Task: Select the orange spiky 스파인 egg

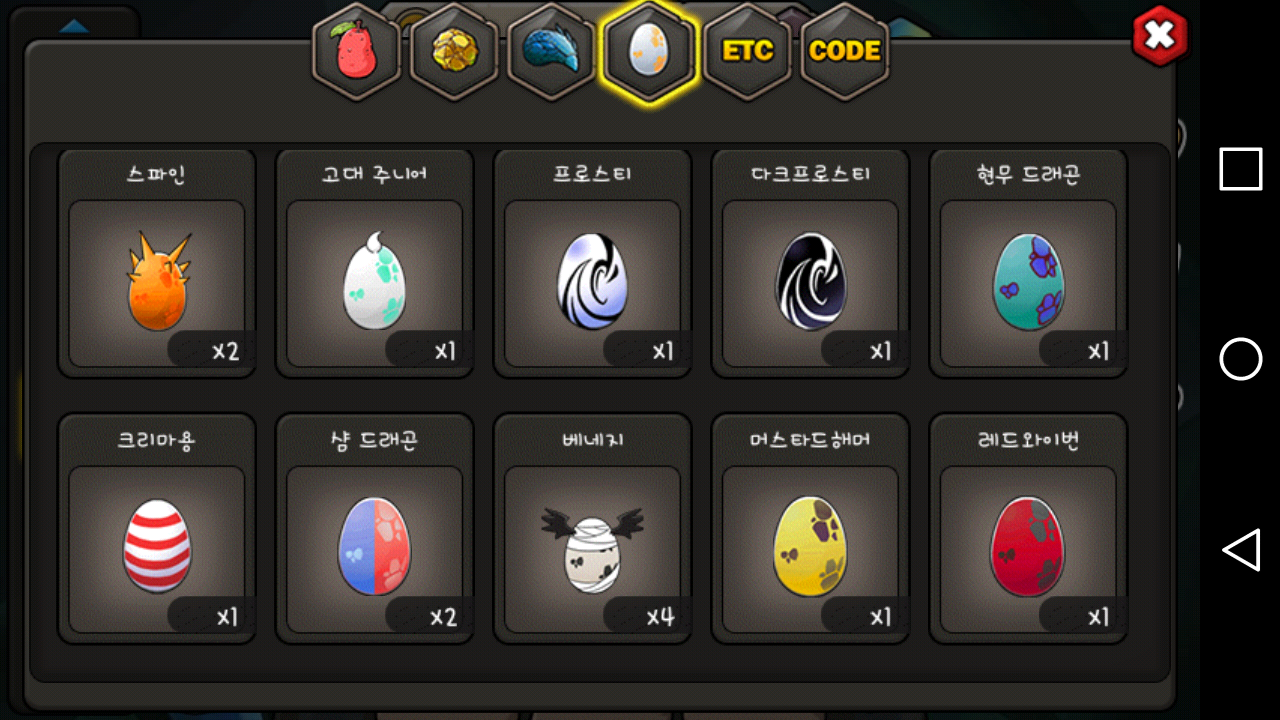Action: pos(157,263)
